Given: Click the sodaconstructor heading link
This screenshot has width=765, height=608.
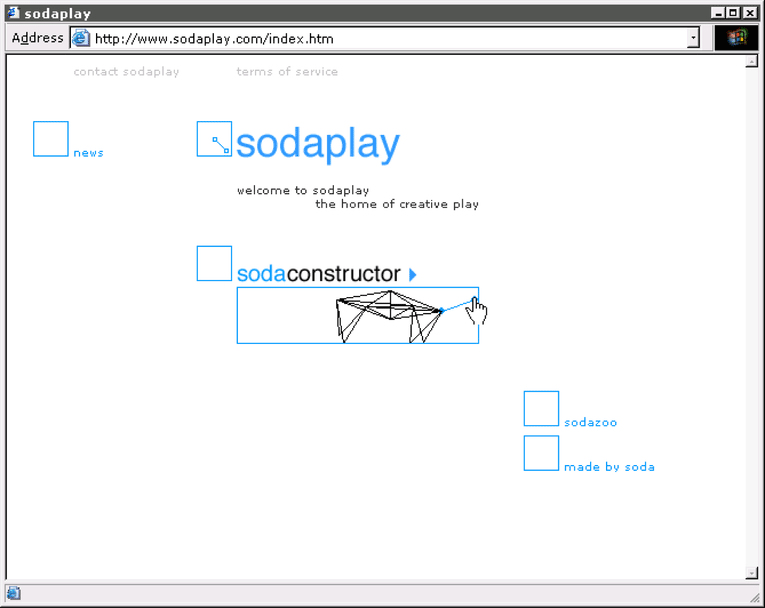Looking at the screenshot, I should click(318, 274).
